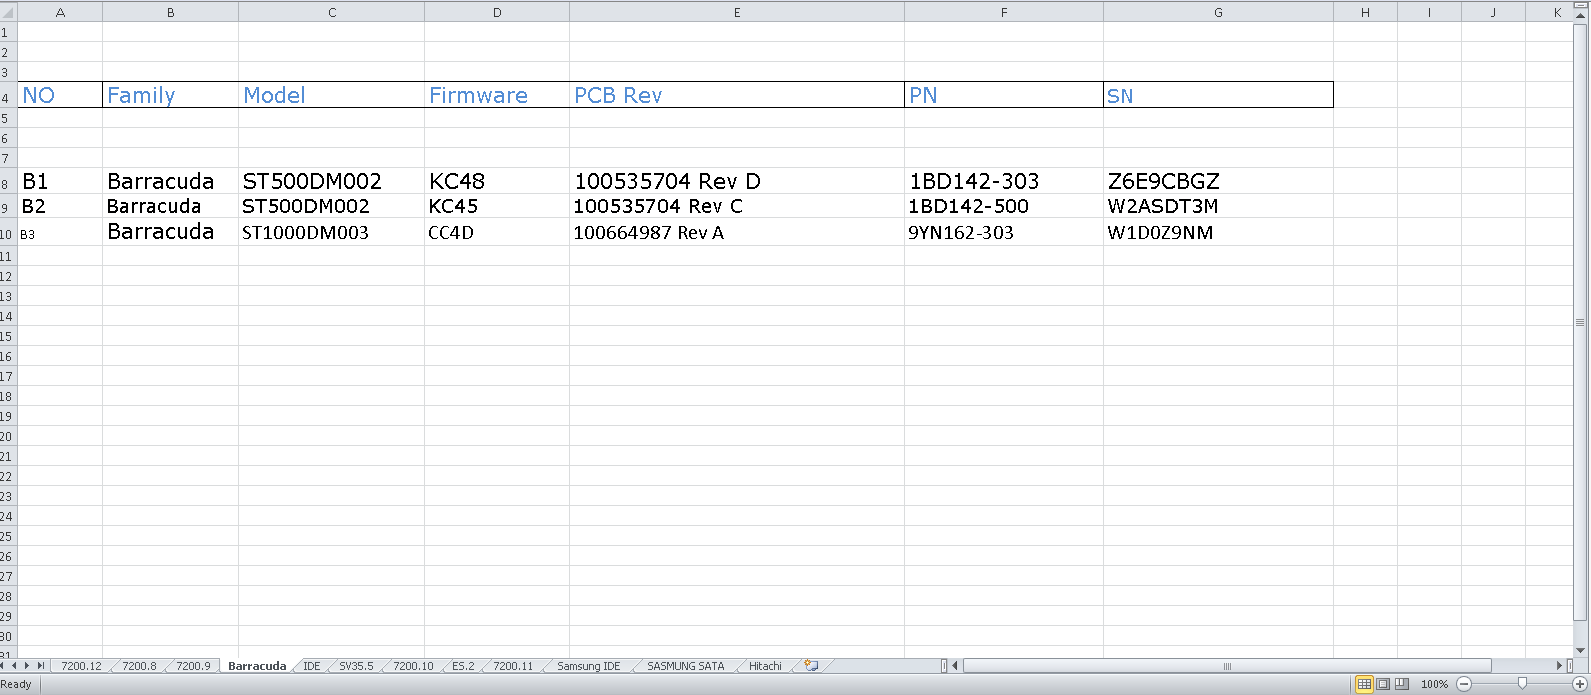The width and height of the screenshot is (1591, 695).
Task: Select cell containing B3
Action: pyautogui.click(x=60, y=232)
